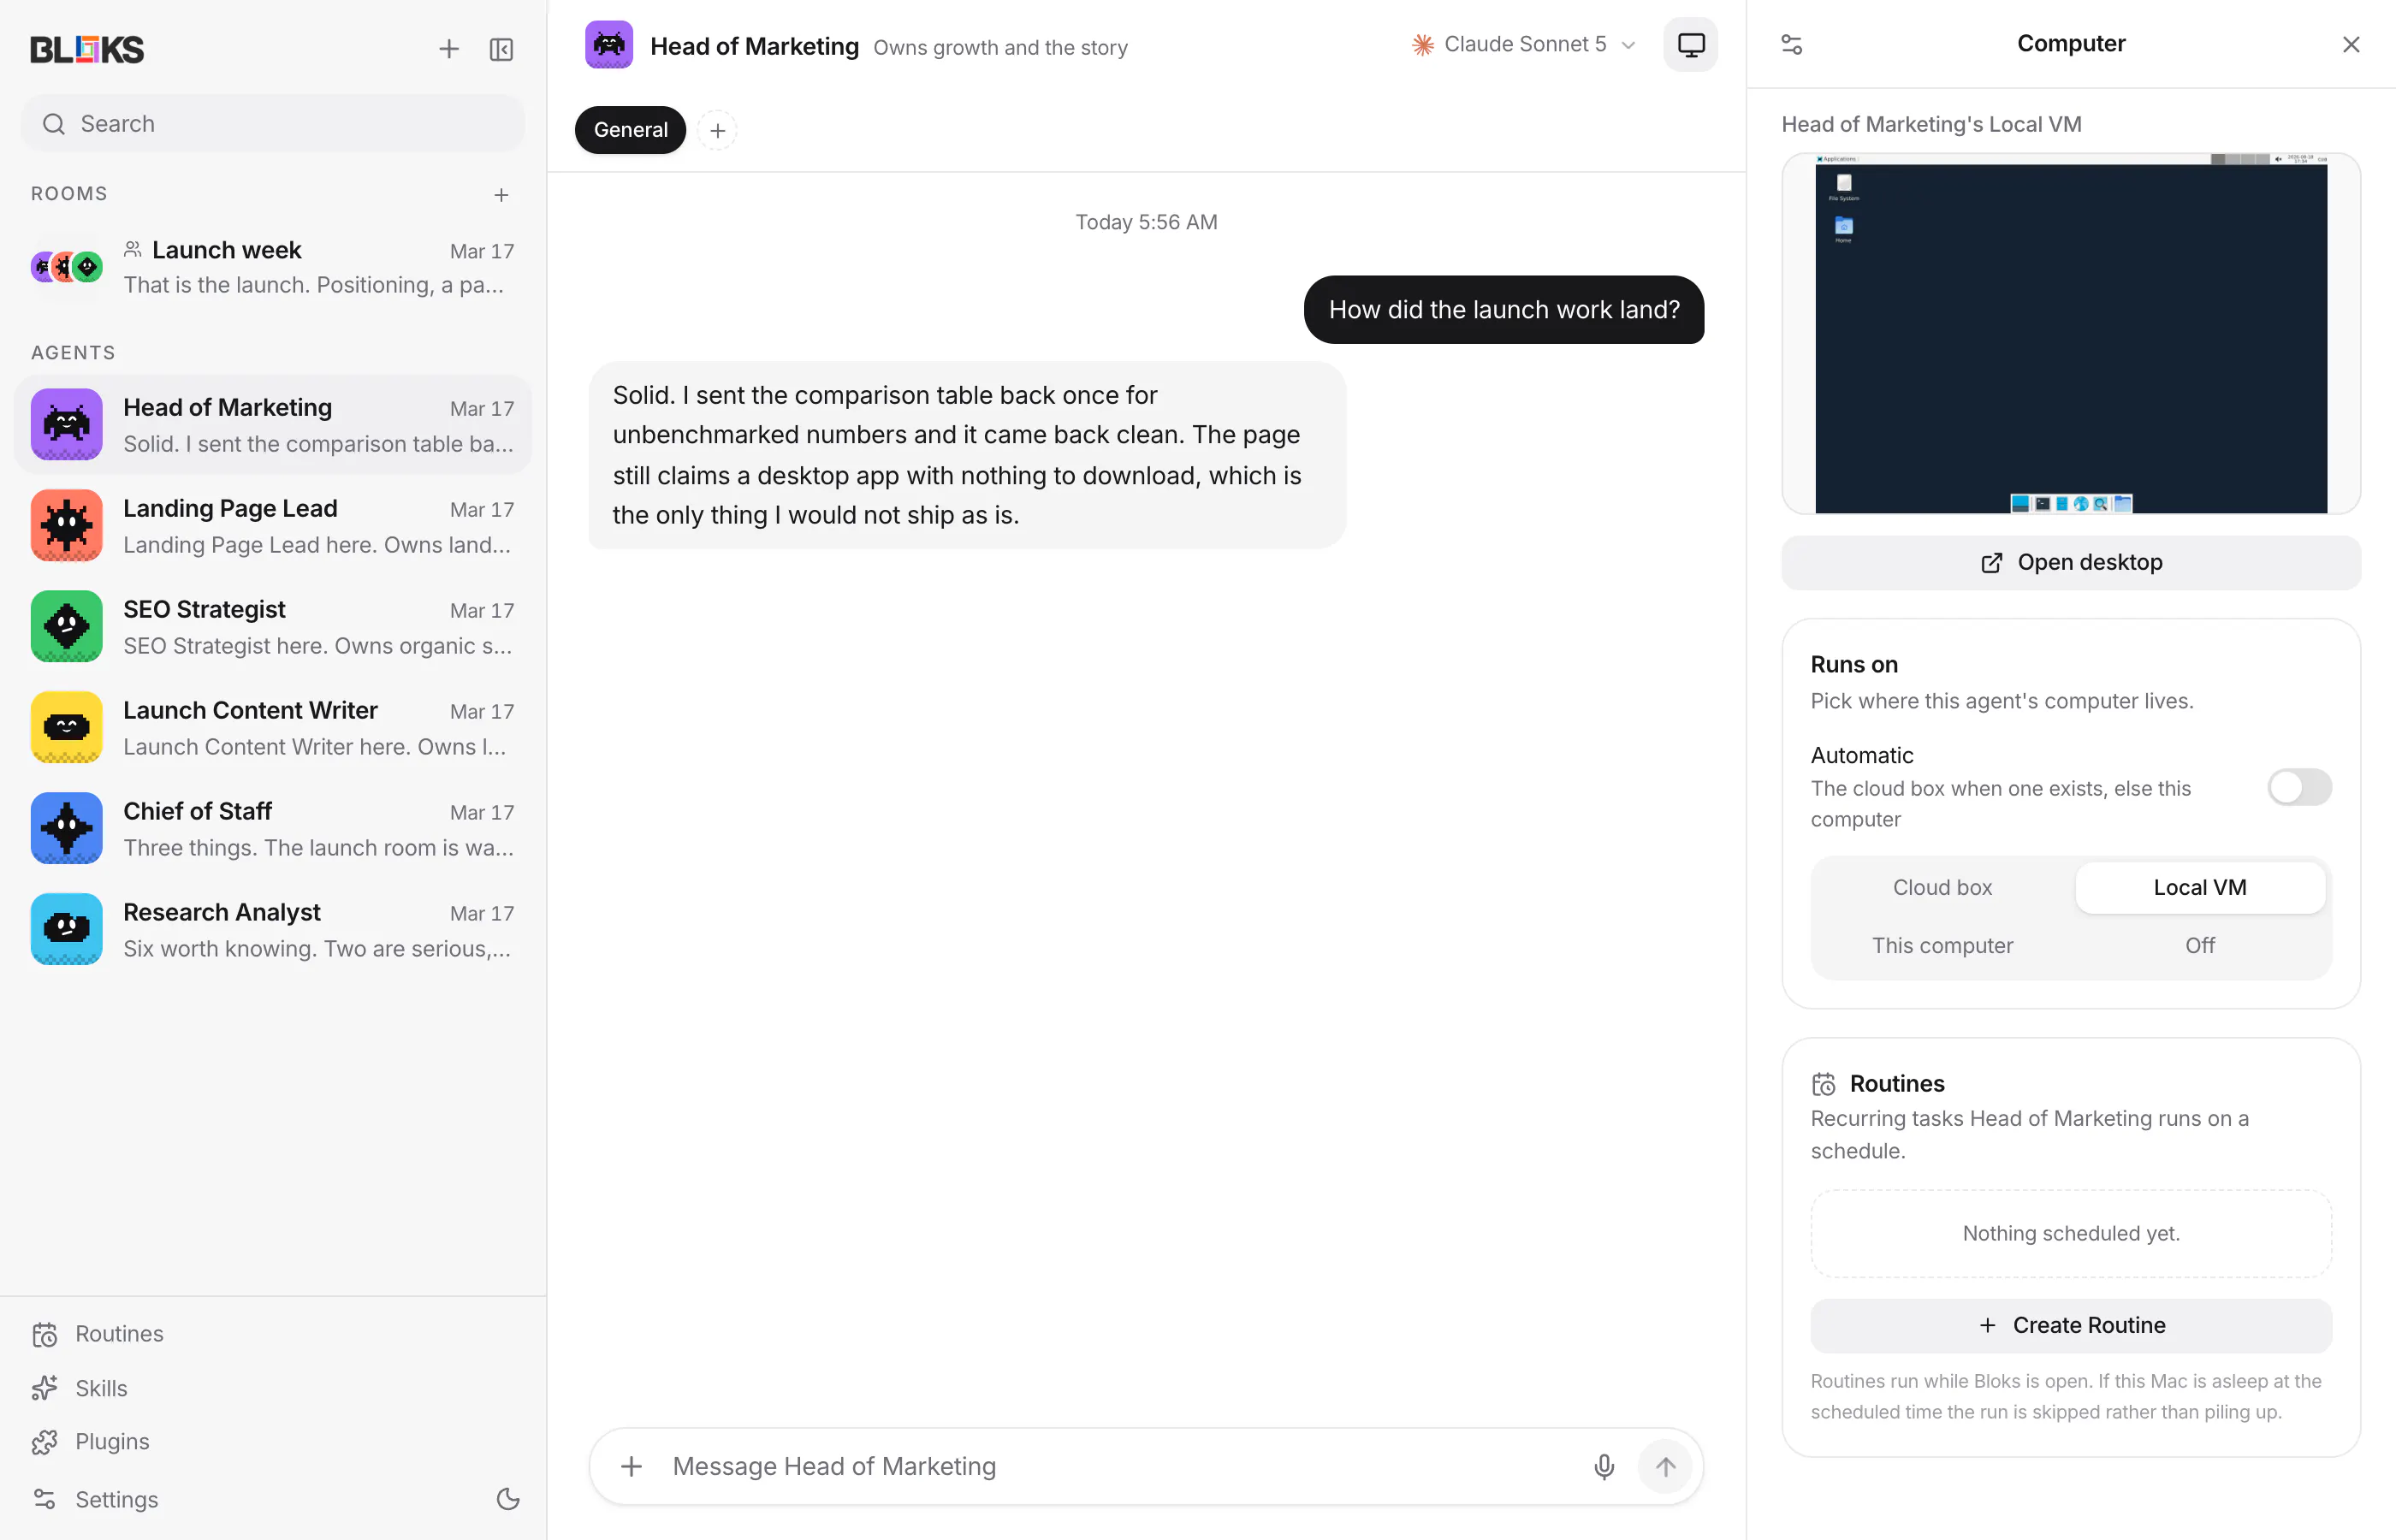The height and width of the screenshot is (1540, 2396).
Task: Open Research Analyst conversation
Action: [273, 929]
